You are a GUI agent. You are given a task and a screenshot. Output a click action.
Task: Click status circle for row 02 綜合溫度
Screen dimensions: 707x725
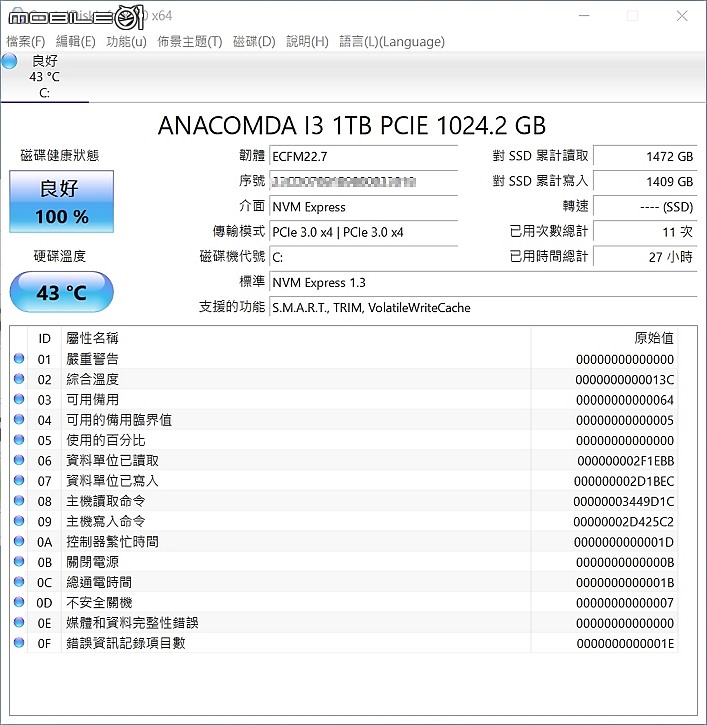(x=19, y=379)
